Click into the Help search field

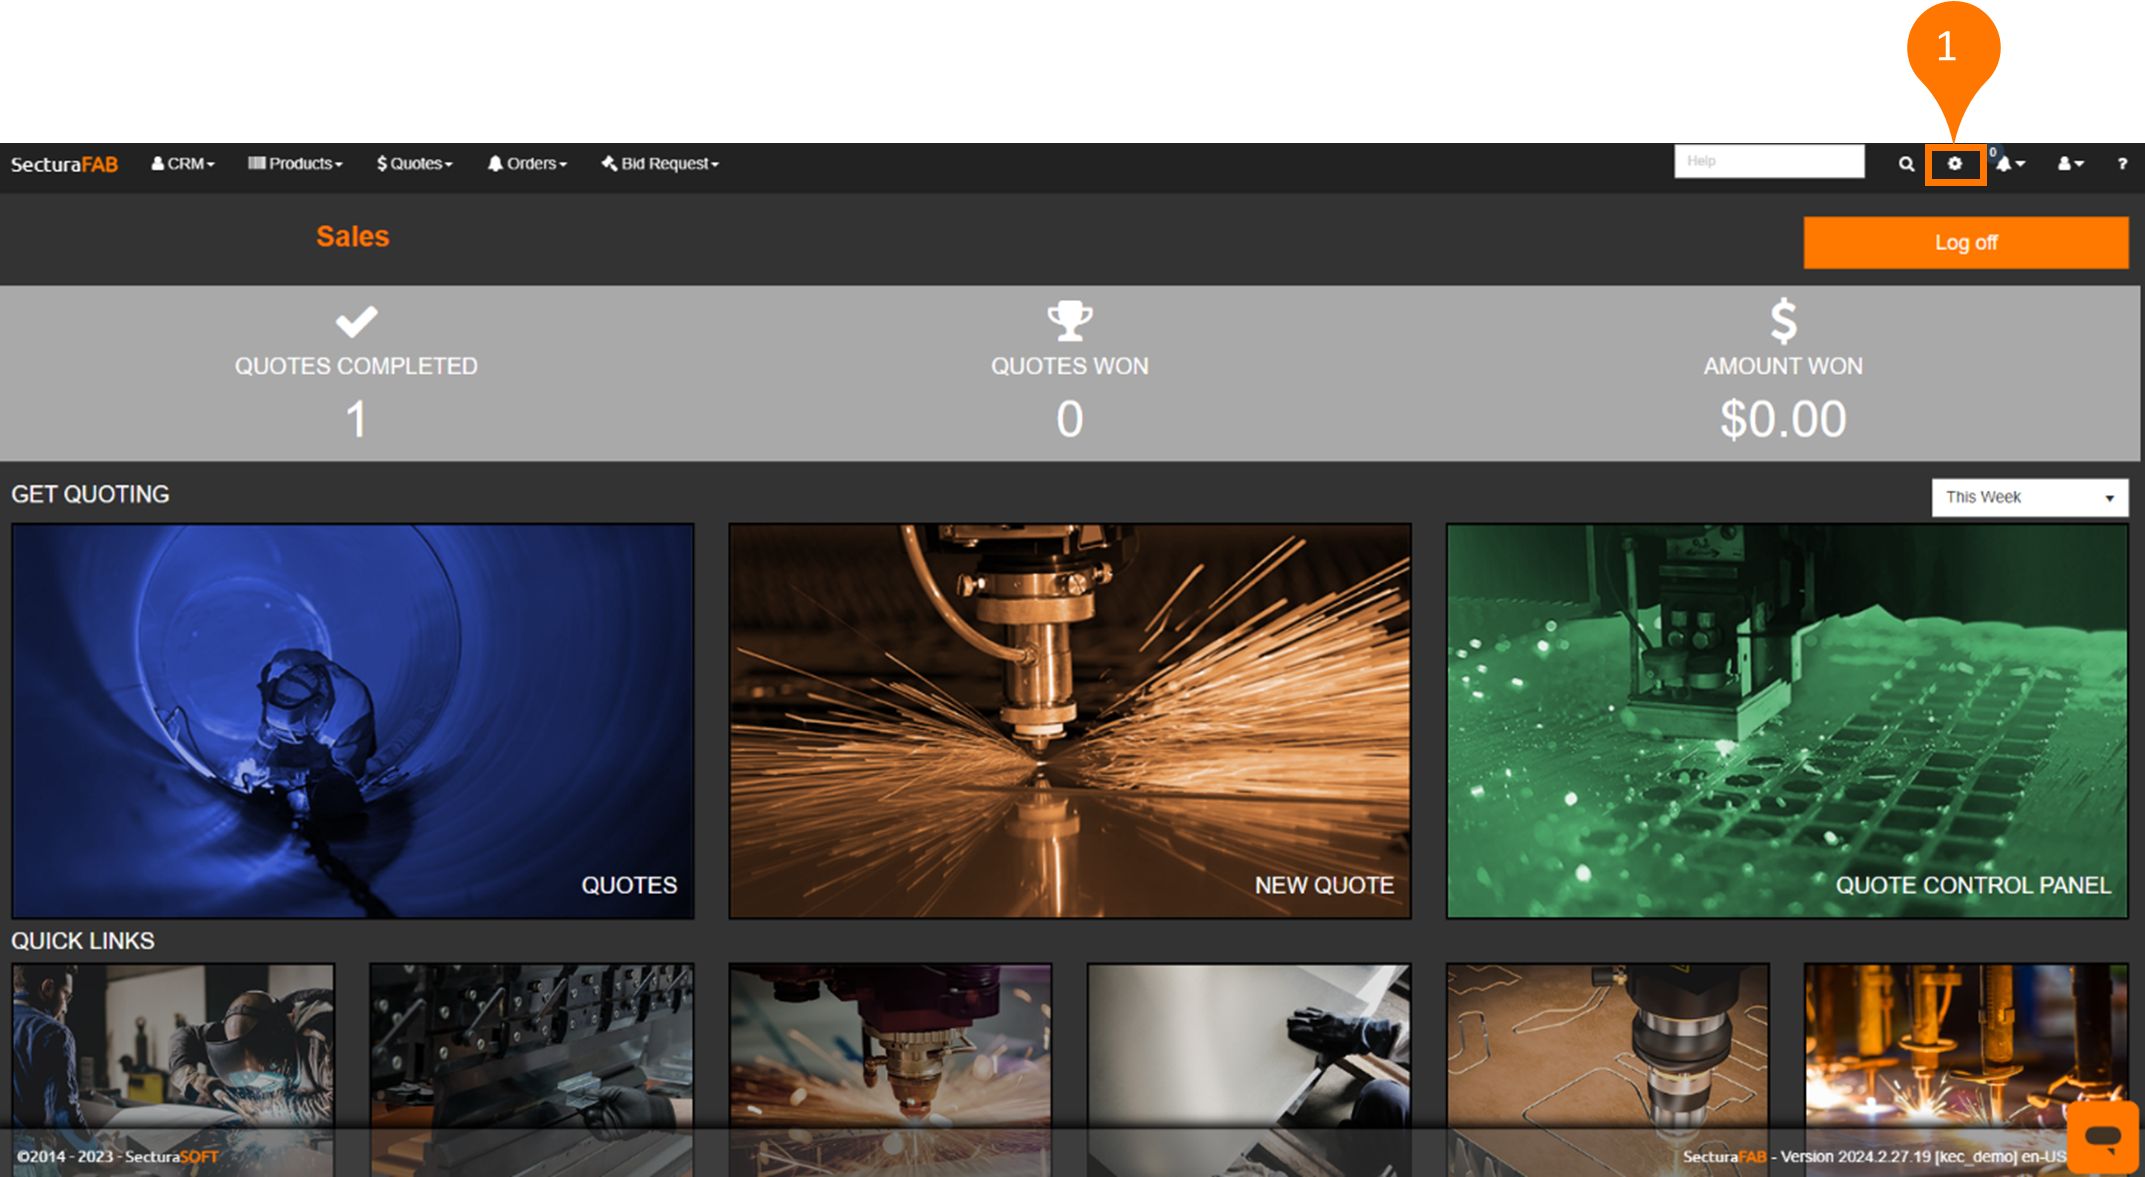[1768, 161]
